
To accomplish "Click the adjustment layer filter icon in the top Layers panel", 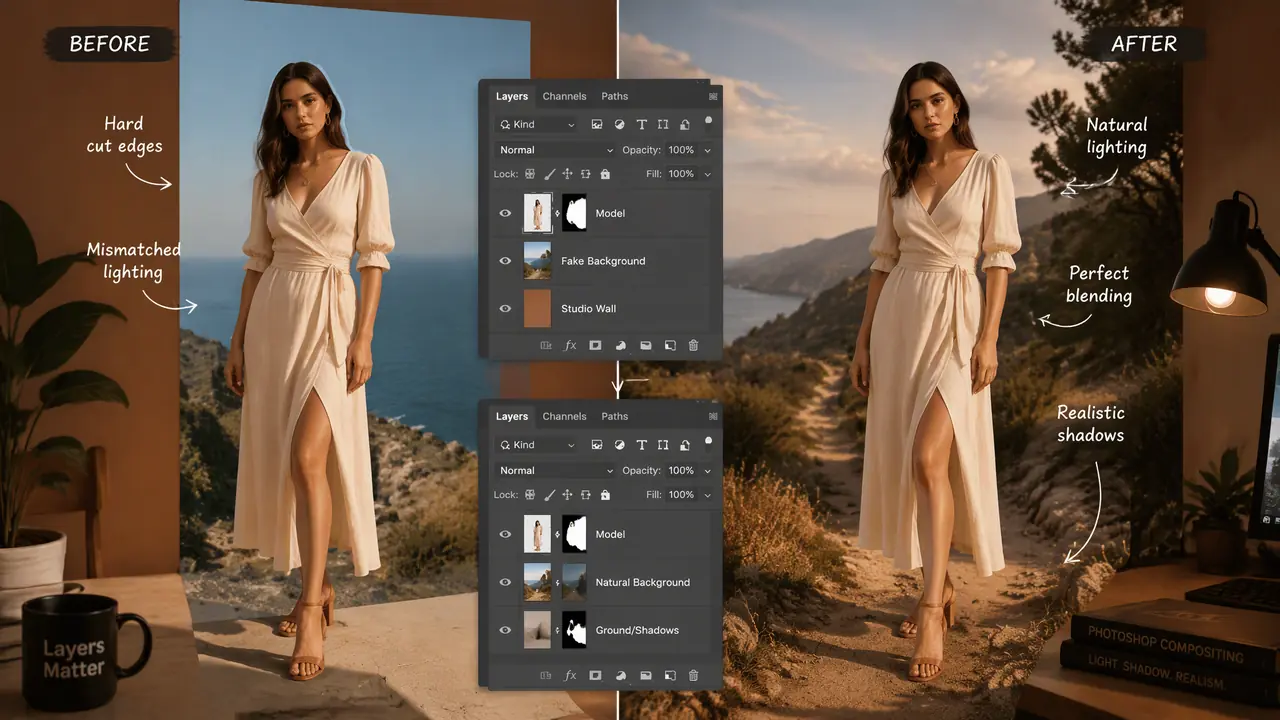I will coord(619,125).
